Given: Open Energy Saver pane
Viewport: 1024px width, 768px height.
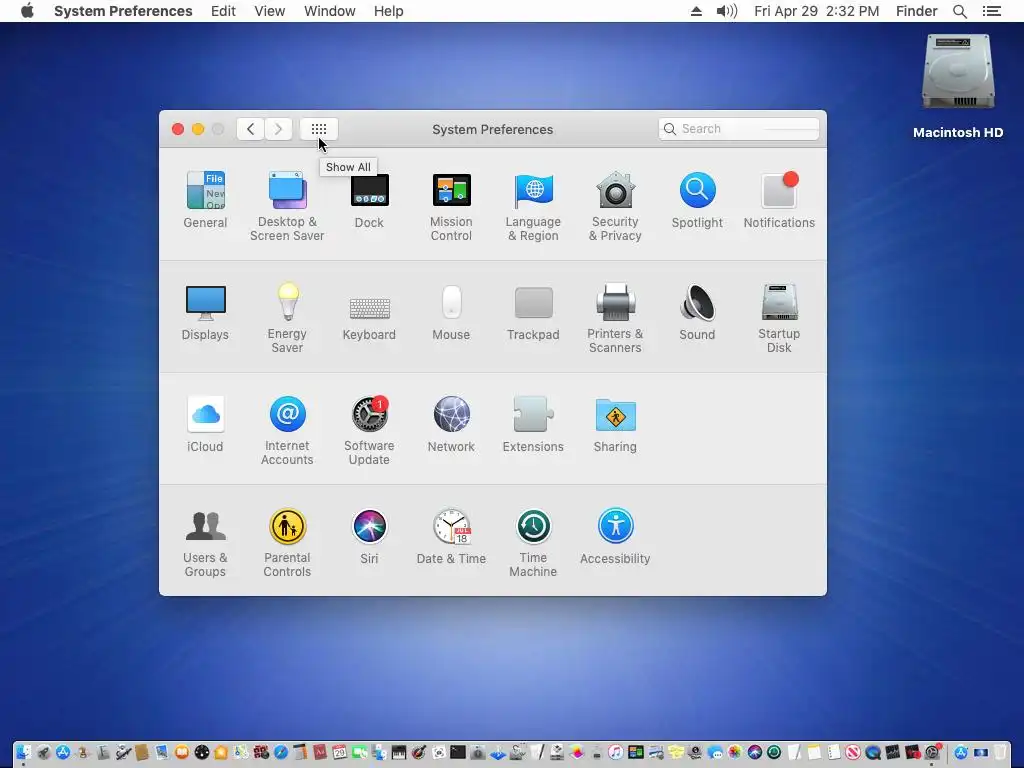Looking at the screenshot, I should tap(287, 319).
